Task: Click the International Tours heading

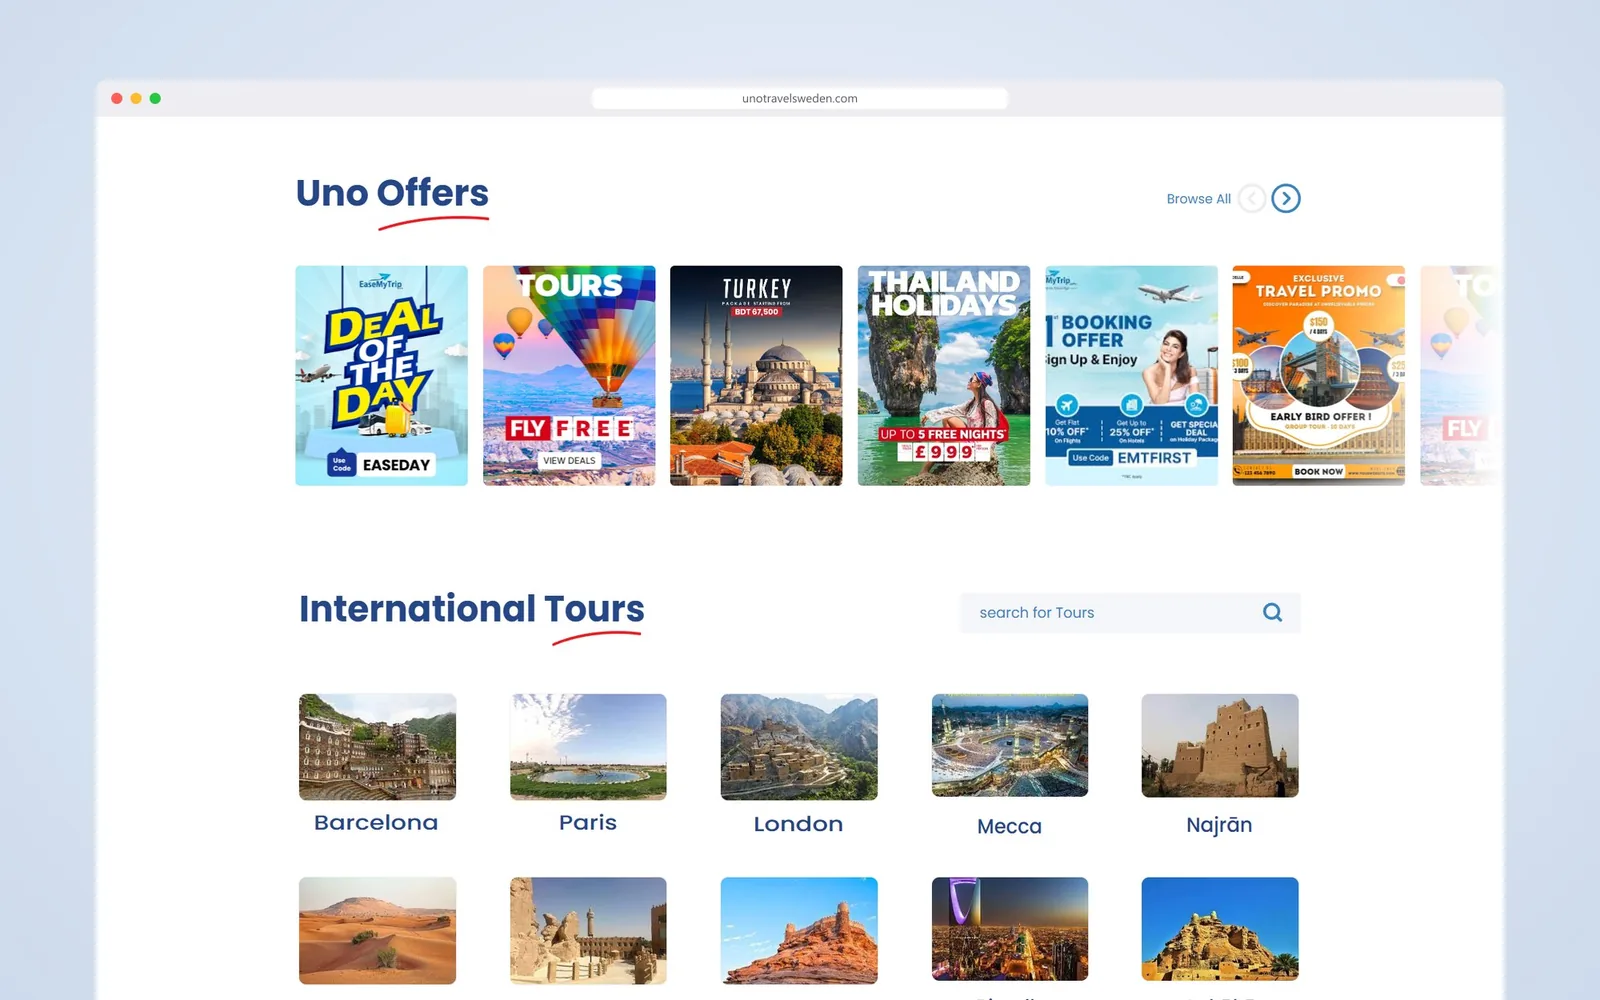Action: tap(472, 609)
